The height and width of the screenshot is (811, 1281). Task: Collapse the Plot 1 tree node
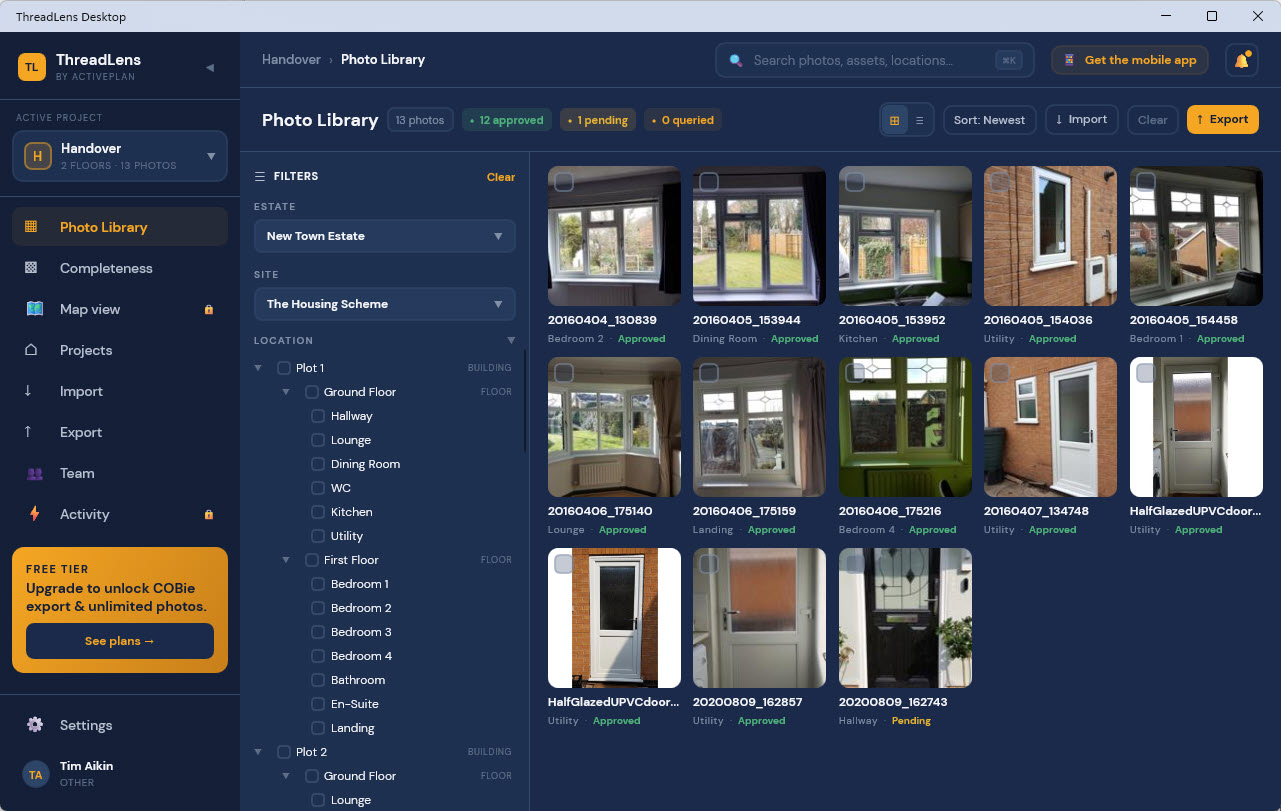click(x=258, y=368)
